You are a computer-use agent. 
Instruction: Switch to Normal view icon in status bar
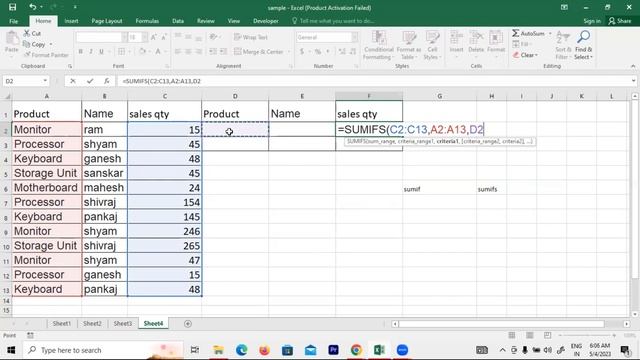click(511, 335)
